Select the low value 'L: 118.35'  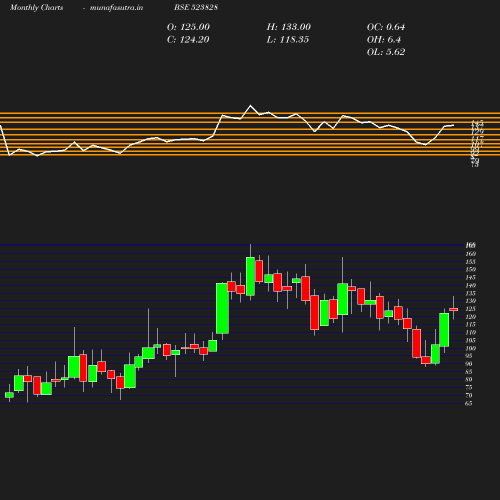(x=288, y=40)
